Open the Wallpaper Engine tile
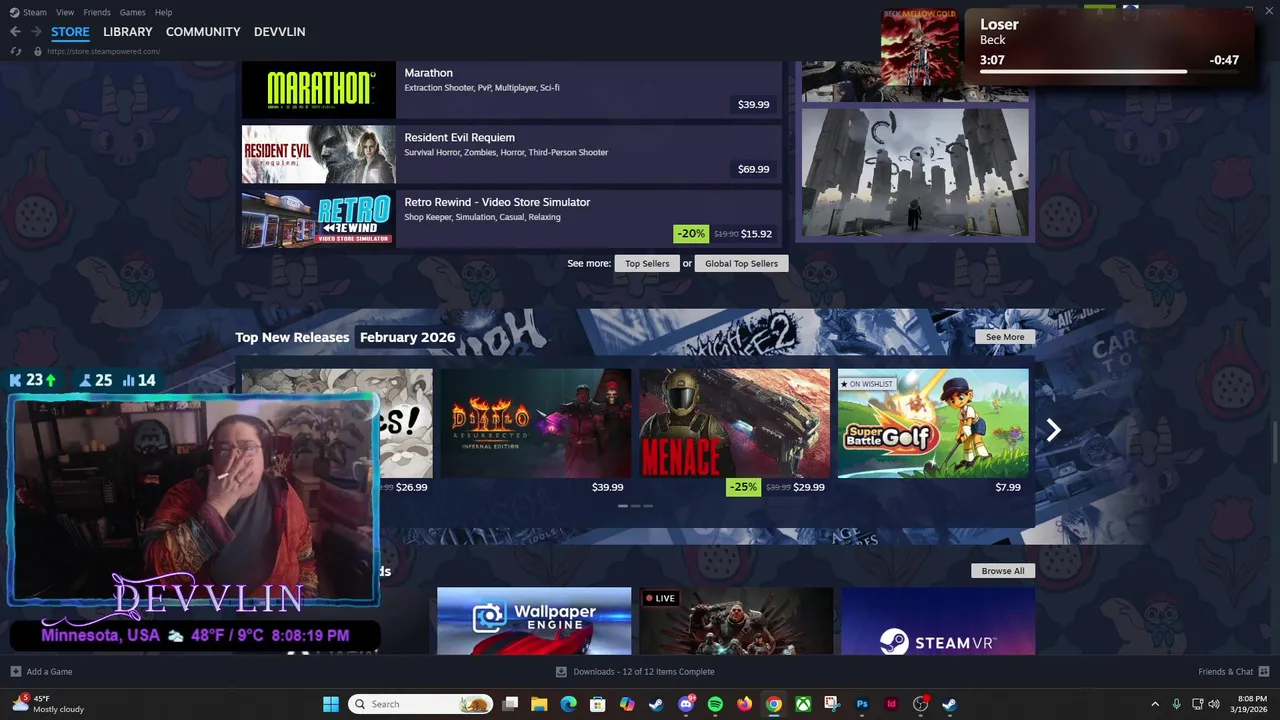The width and height of the screenshot is (1280, 720). (x=534, y=621)
